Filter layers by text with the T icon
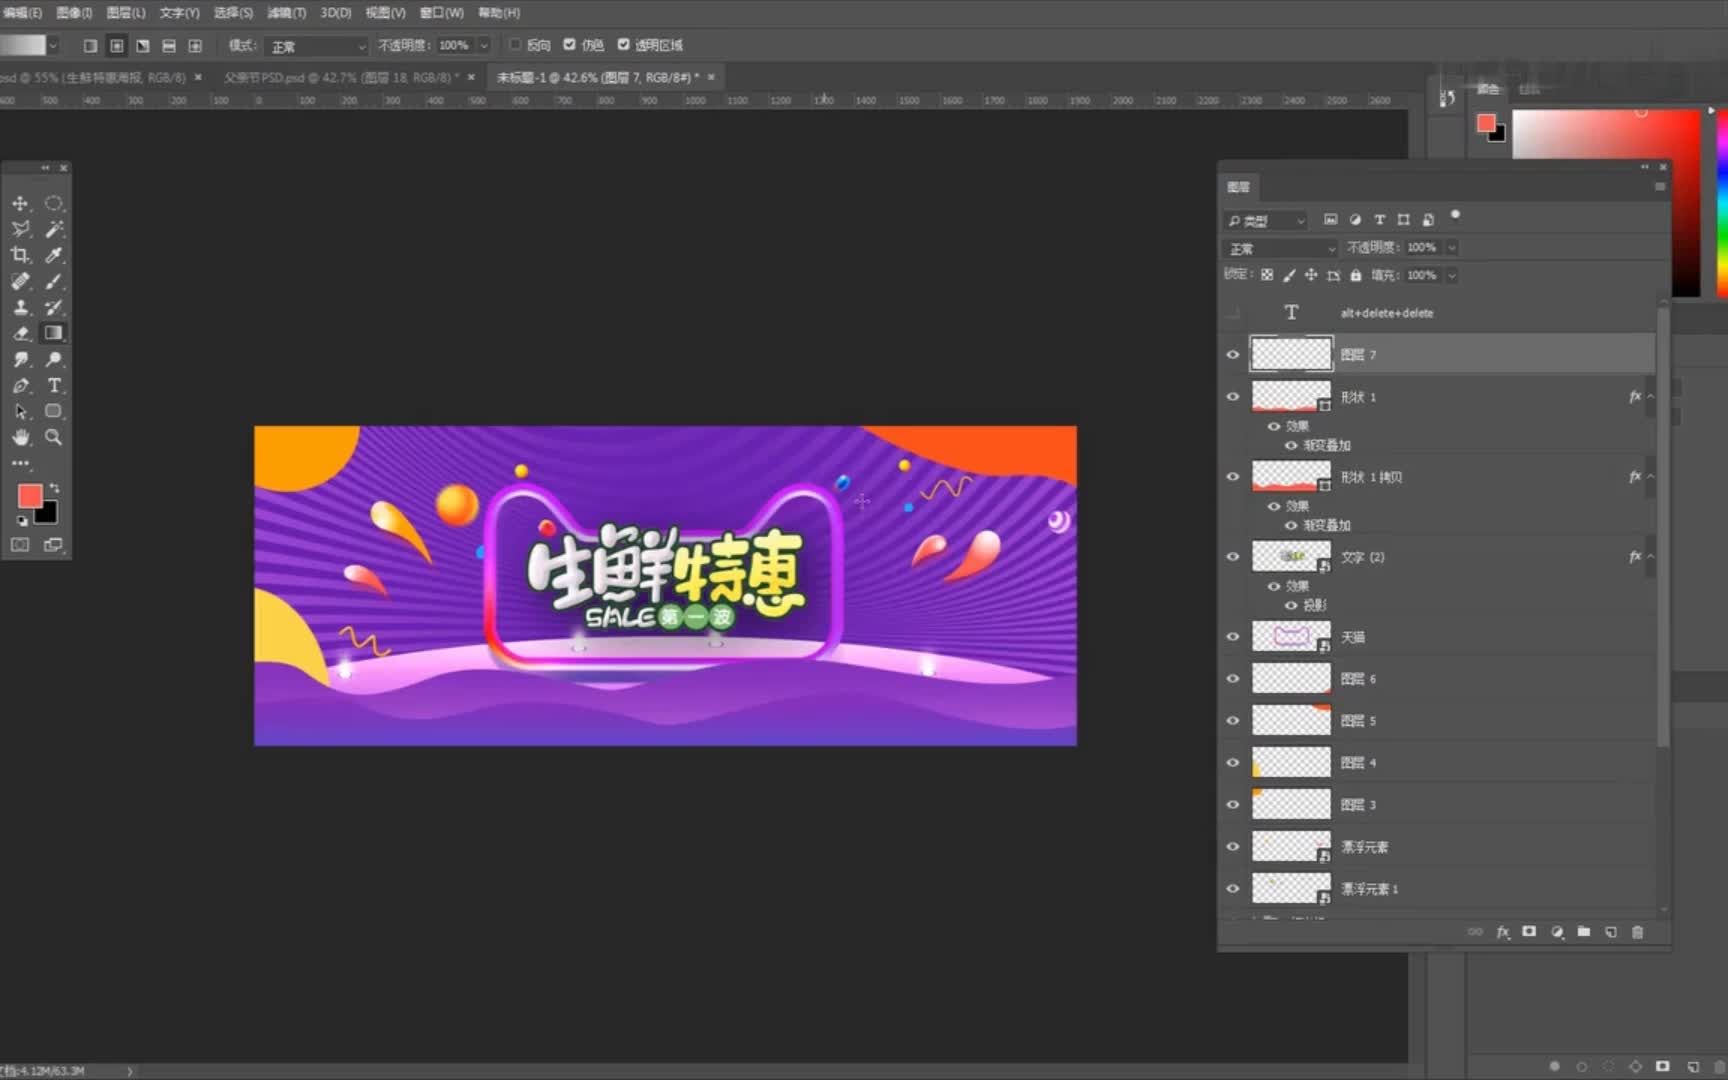 1380,219
